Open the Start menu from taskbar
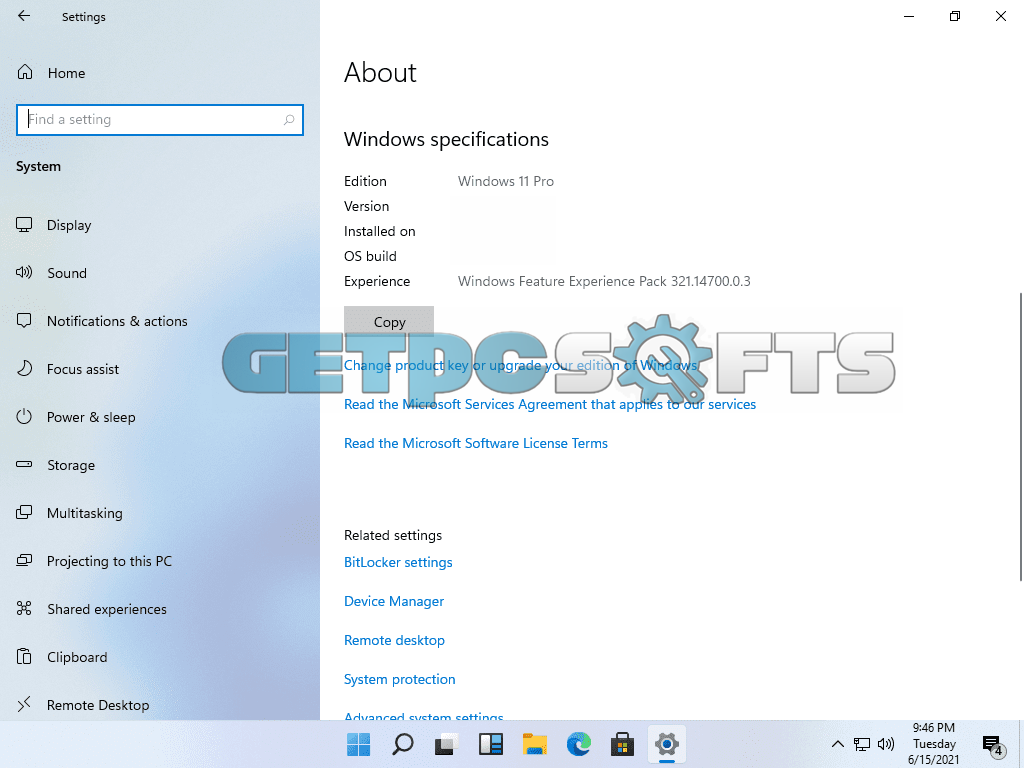1024x768 pixels. (x=359, y=744)
